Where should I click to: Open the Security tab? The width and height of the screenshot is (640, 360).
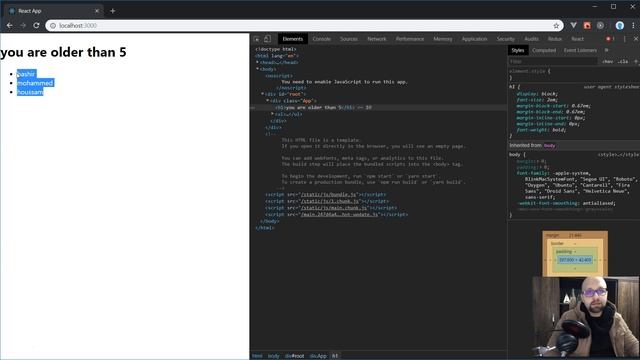(506, 39)
